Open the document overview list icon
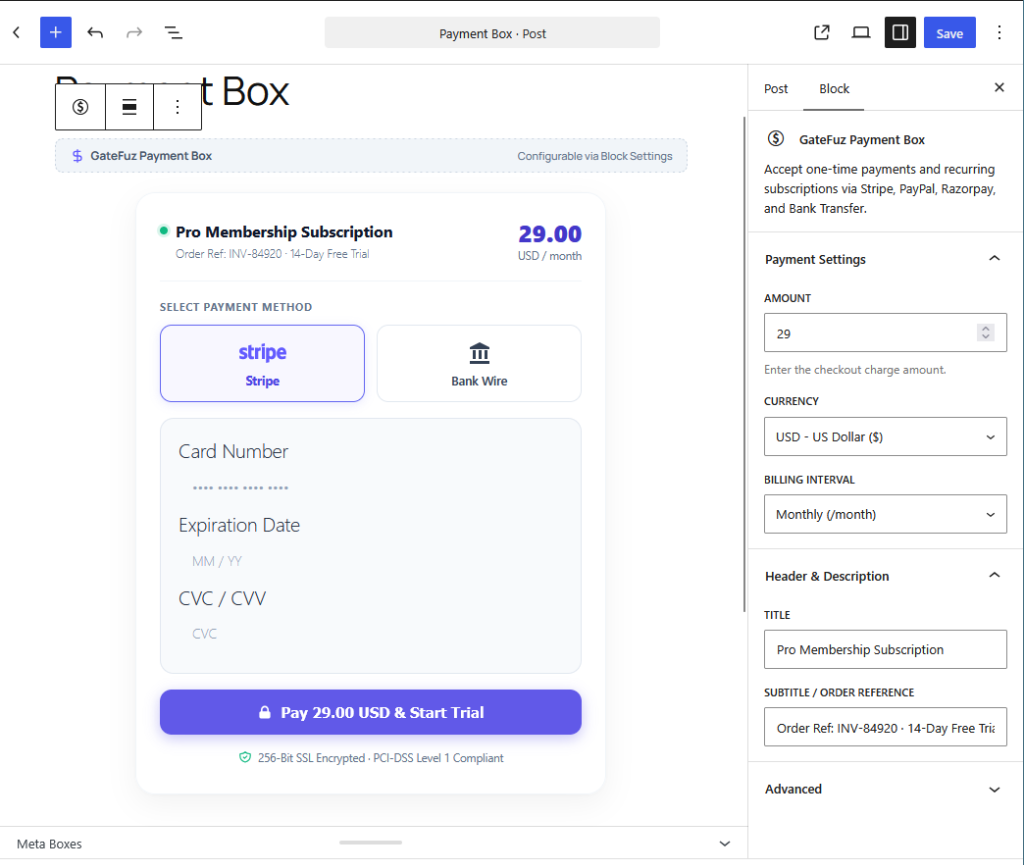This screenshot has height=865, width=1024. (173, 33)
